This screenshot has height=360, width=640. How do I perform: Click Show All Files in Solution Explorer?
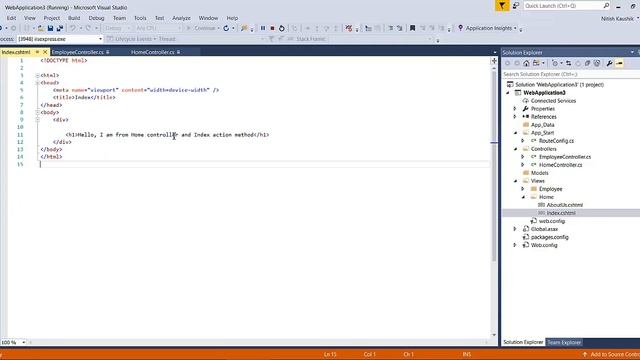coord(597,63)
